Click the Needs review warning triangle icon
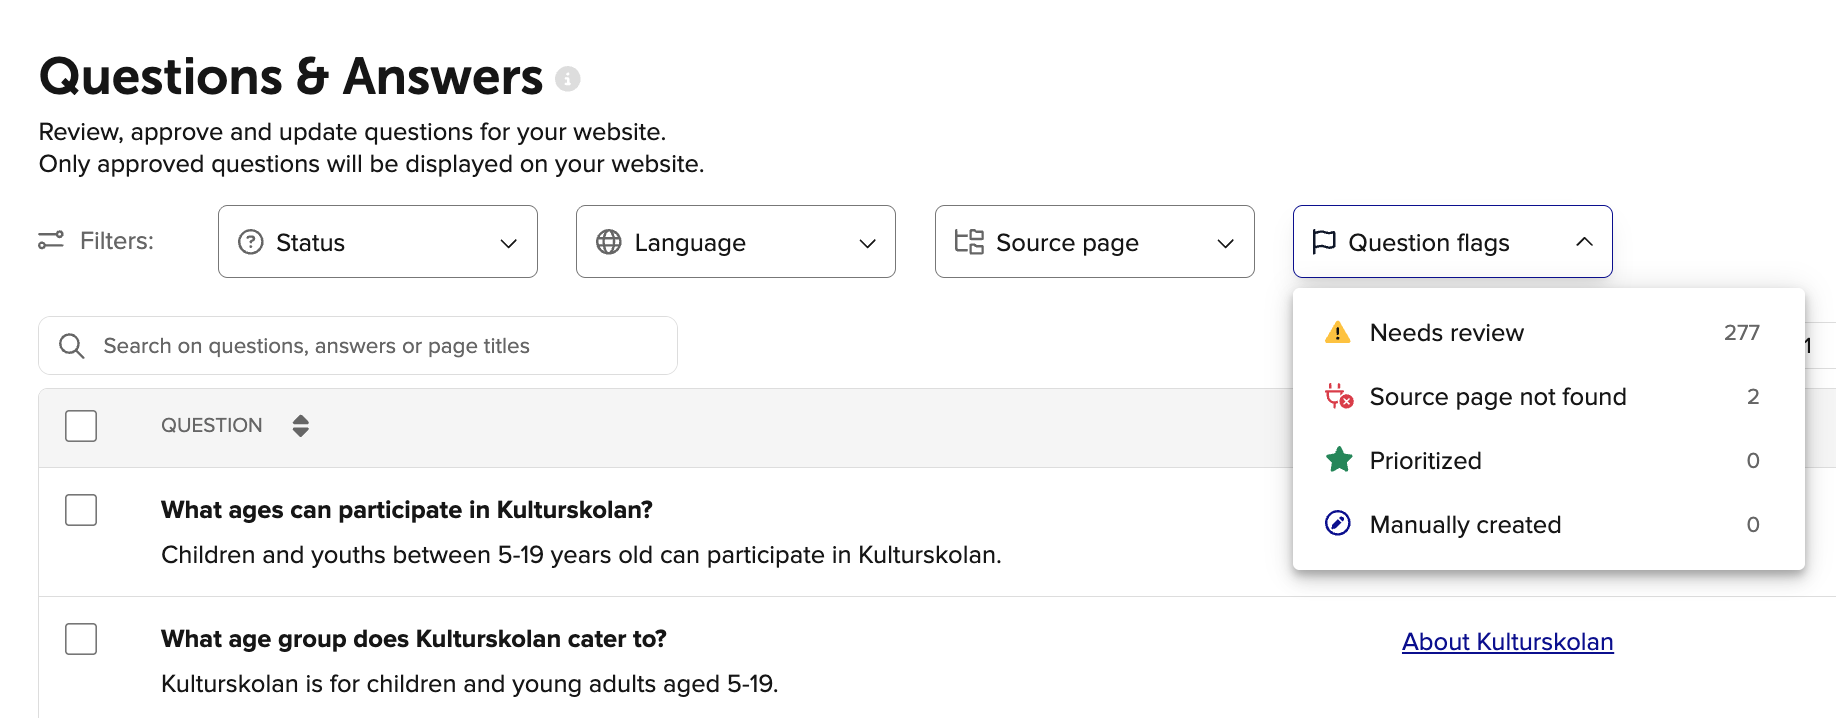 pyautogui.click(x=1337, y=333)
